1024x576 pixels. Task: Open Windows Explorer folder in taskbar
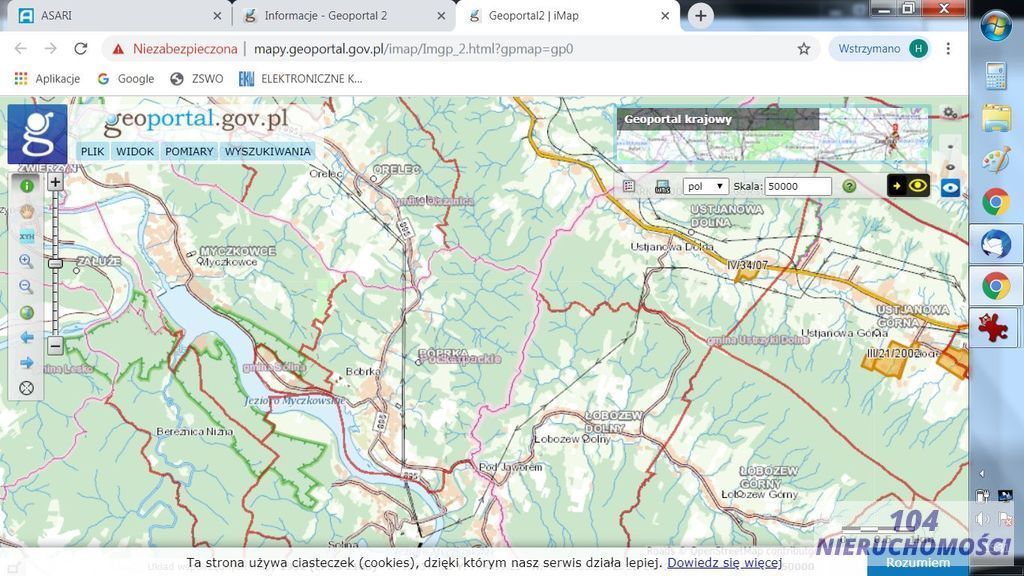tap(996, 119)
